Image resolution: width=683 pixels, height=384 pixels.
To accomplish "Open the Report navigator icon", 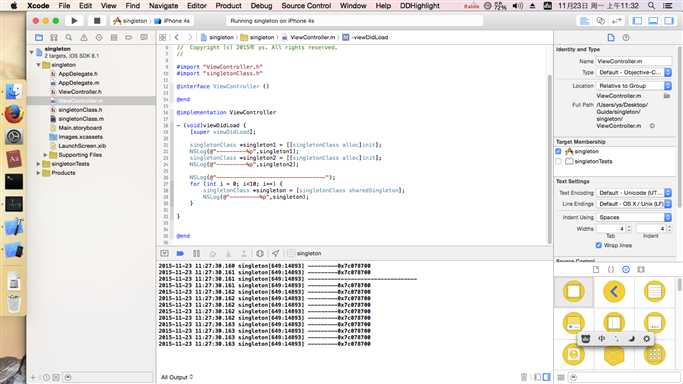I will point(144,37).
